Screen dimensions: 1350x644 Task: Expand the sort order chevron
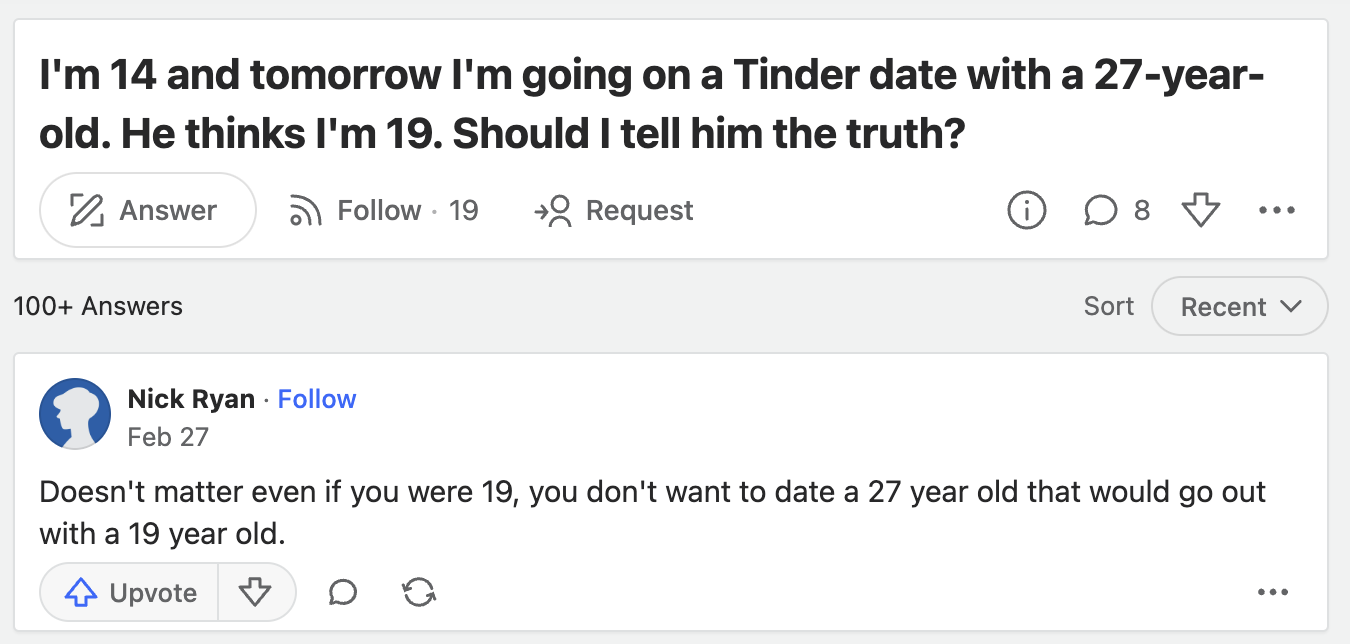(1291, 306)
